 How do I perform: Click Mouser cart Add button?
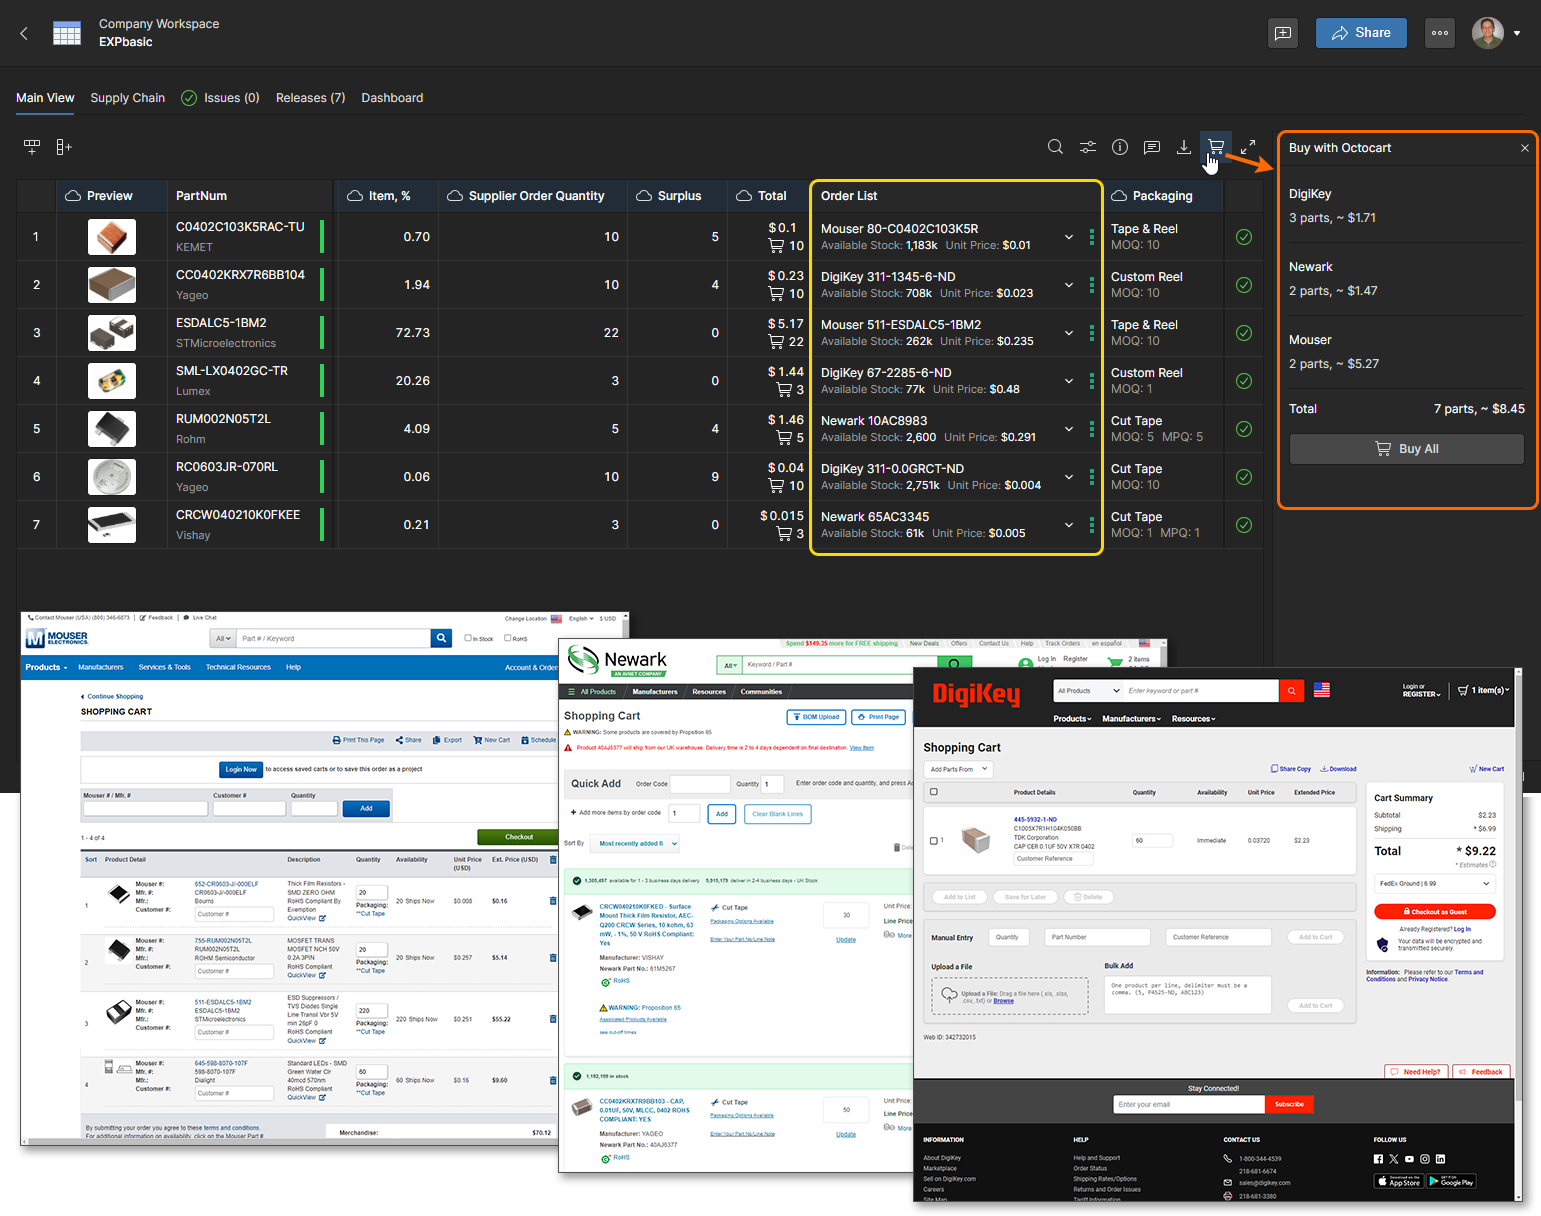366,808
